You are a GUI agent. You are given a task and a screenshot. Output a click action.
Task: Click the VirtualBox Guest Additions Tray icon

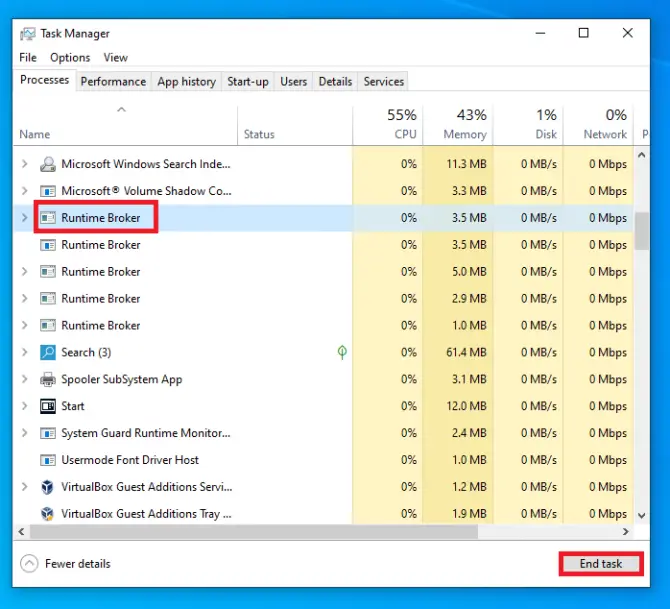[47, 514]
